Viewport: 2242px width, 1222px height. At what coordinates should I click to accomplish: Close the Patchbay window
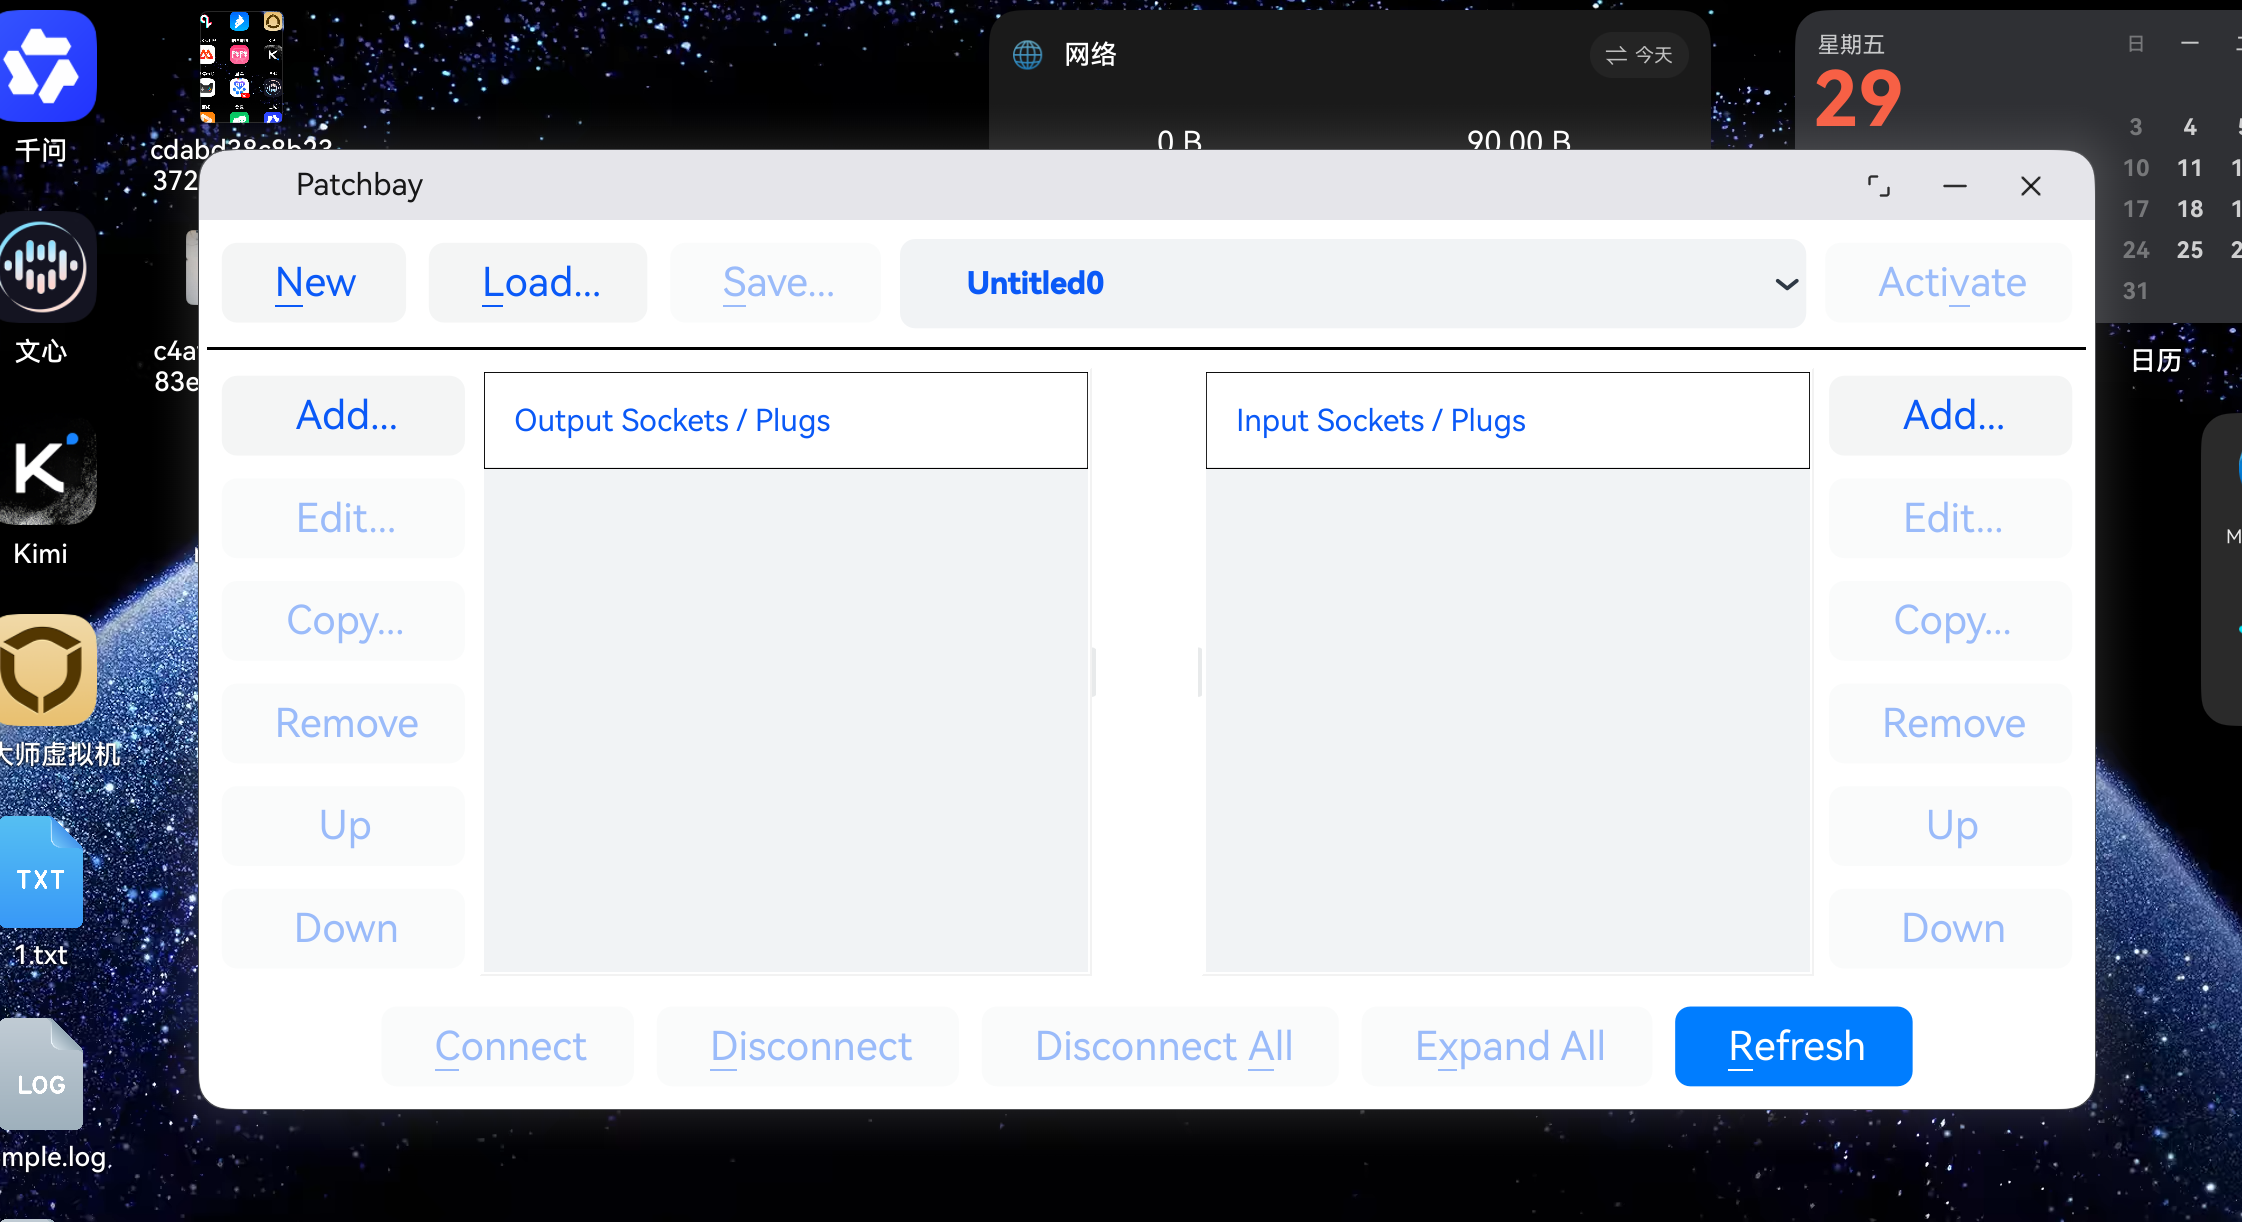pos(2031,186)
